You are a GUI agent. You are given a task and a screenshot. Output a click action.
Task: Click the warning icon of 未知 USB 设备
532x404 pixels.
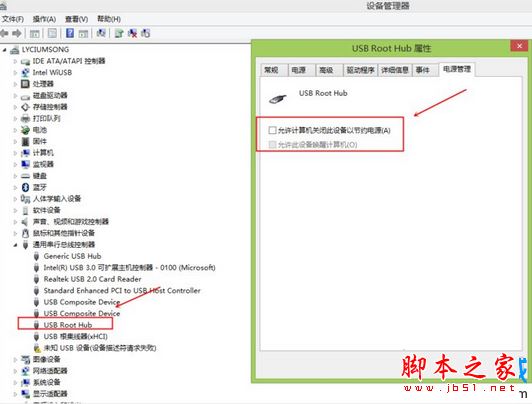point(37,348)
